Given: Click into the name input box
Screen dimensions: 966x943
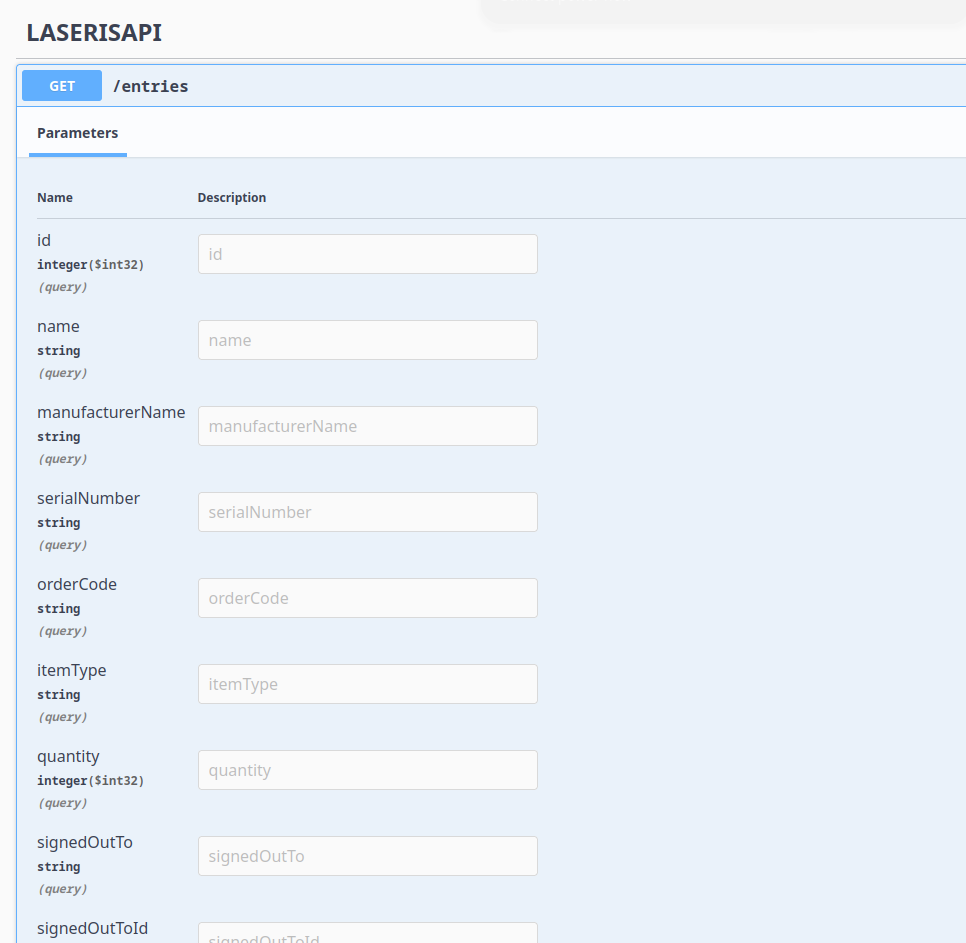Looking at the screenshot, I should coord(367,340).
